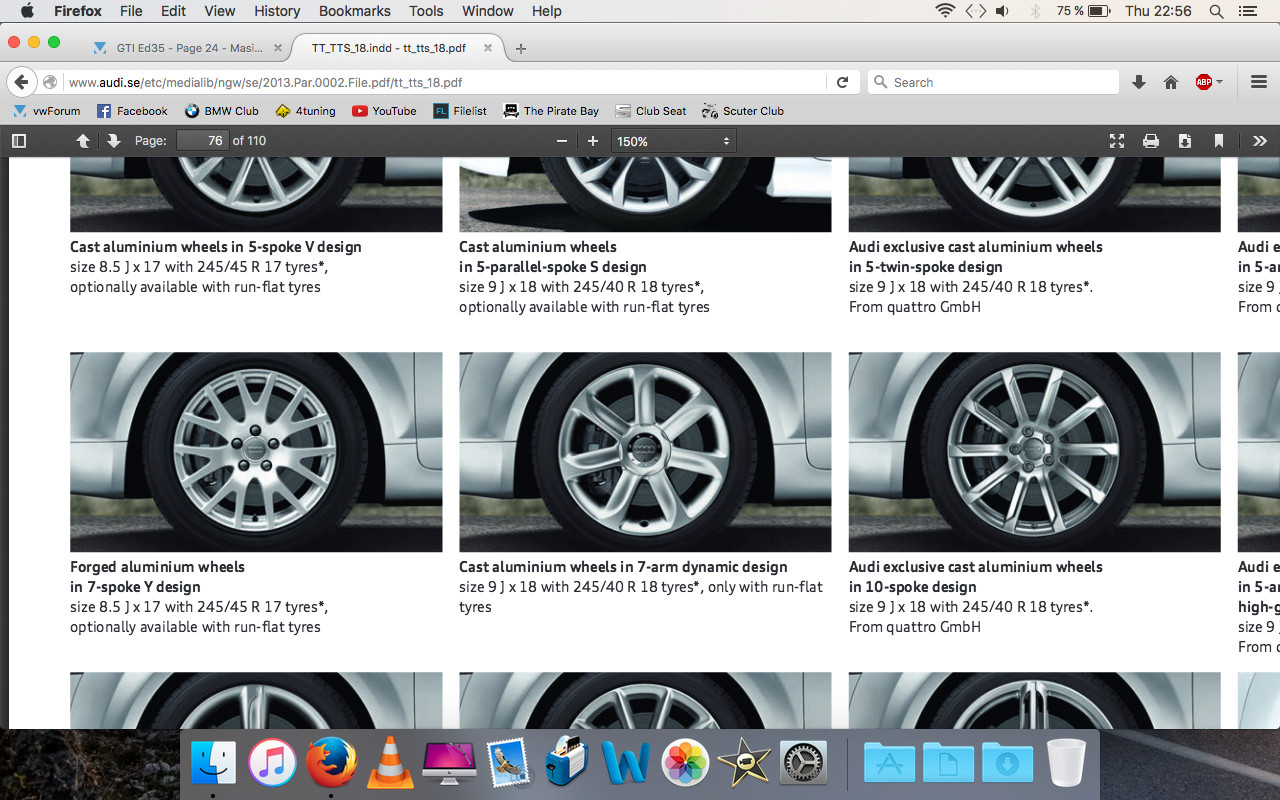
Task: Open Firefox hamburger menu
Action: tap(1259, 82)
